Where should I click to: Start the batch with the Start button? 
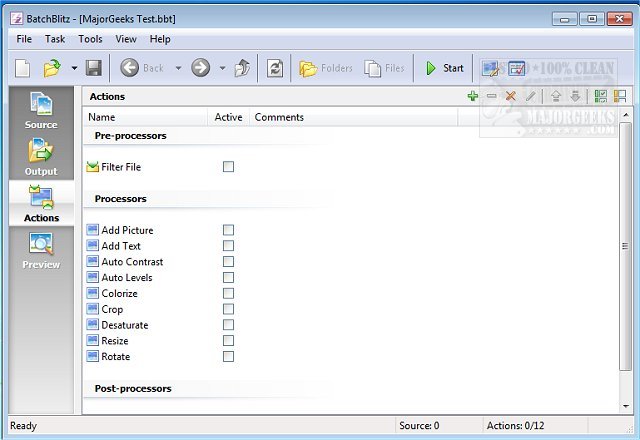point(444,68)
